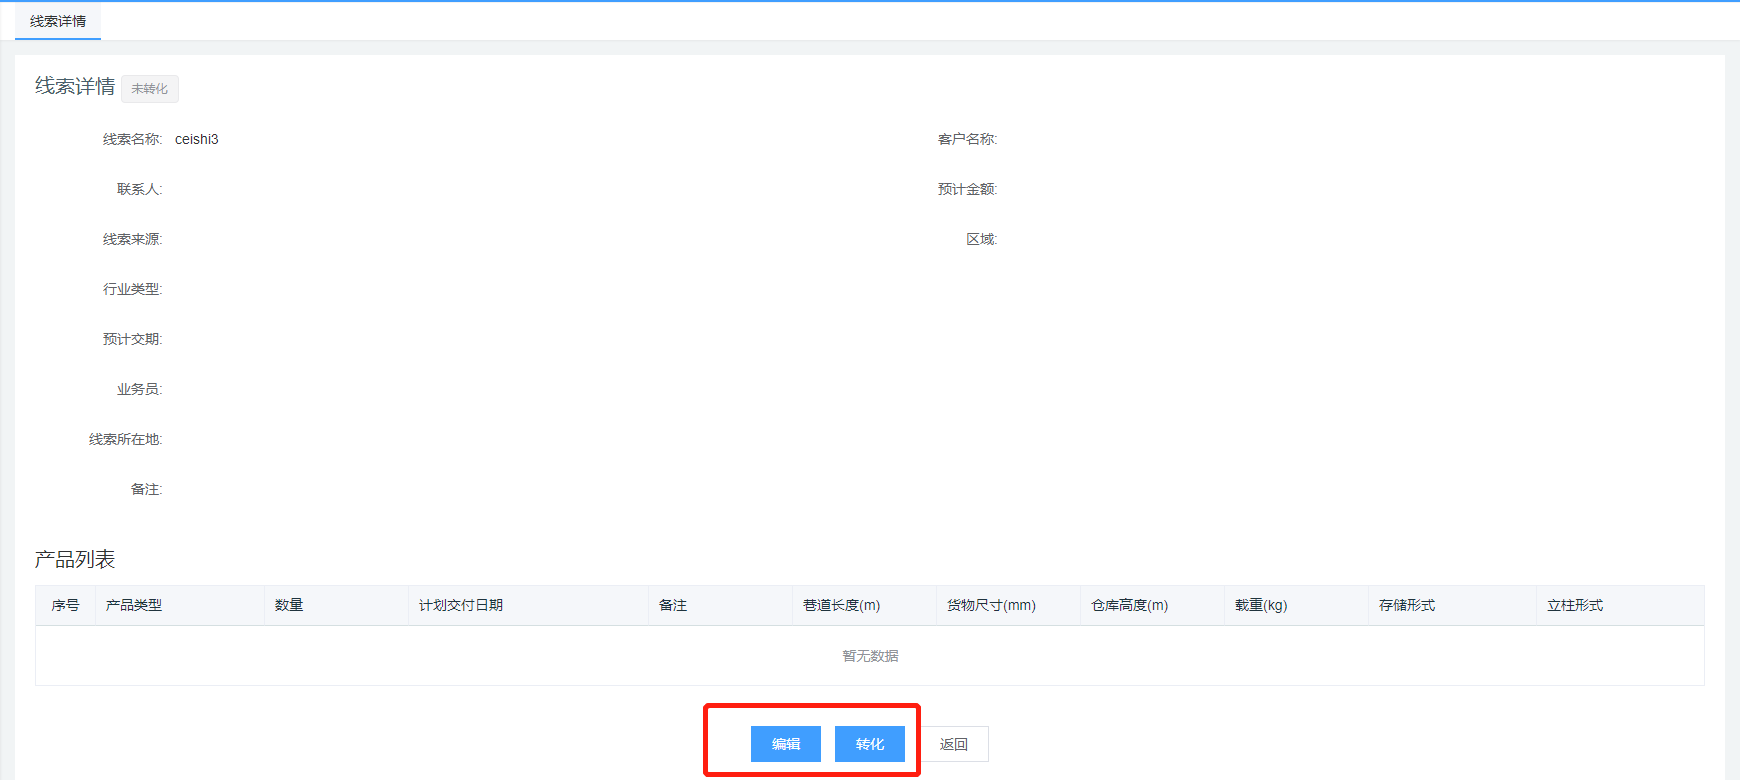Screen dimensions: 1740x780
Task: Click the 巷道长度(m) column header
Action: click(841, 605)
